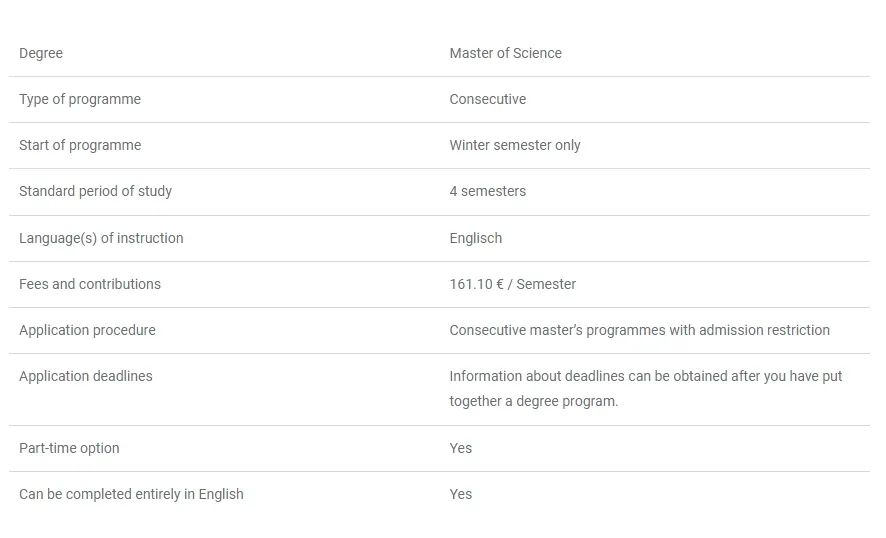886x538 pixels.
Task: Click 'Consecutive master's programmes with admission restriction'
Action: coord(640,330)
